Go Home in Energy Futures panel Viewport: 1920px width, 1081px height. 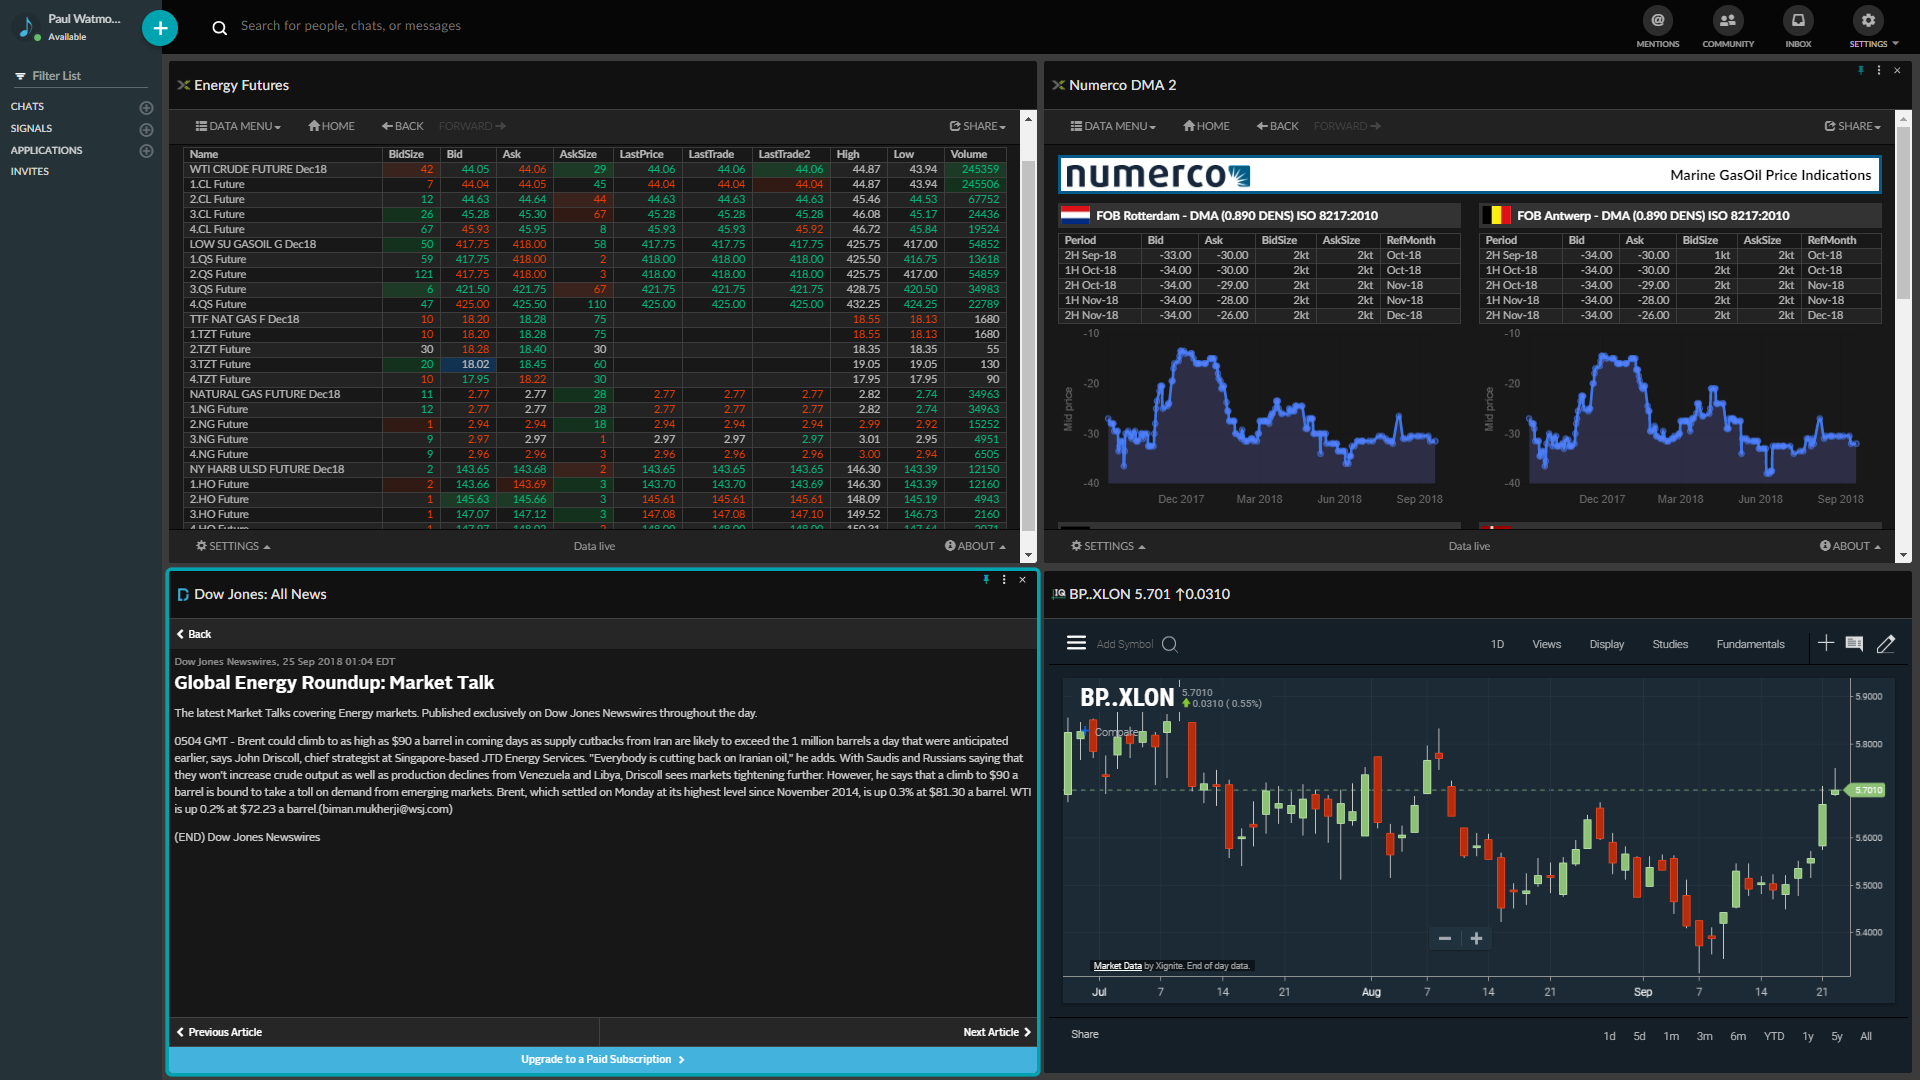(x=332, y=126)
